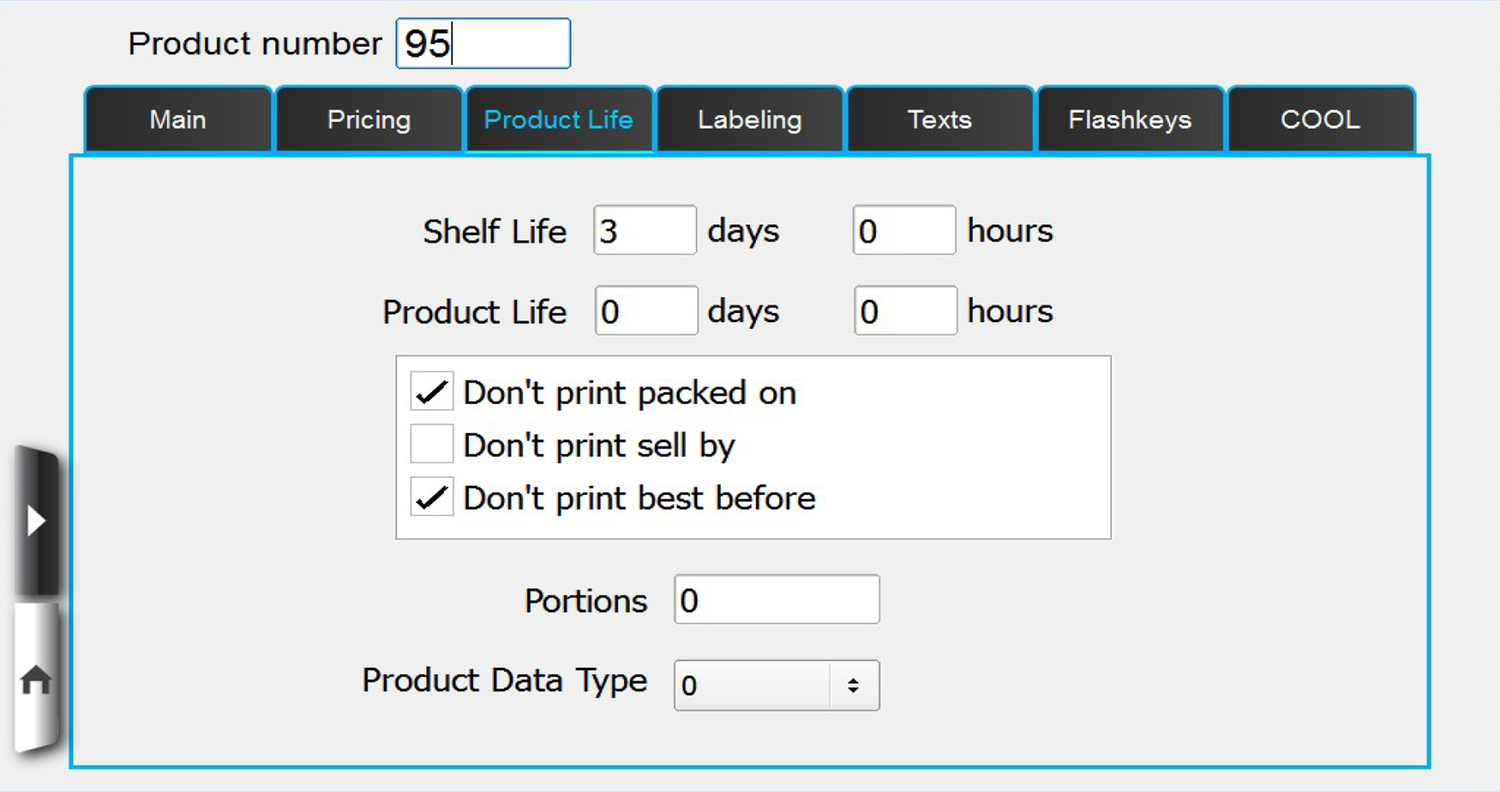Click the home icon on left sidebar

point(36,681)
